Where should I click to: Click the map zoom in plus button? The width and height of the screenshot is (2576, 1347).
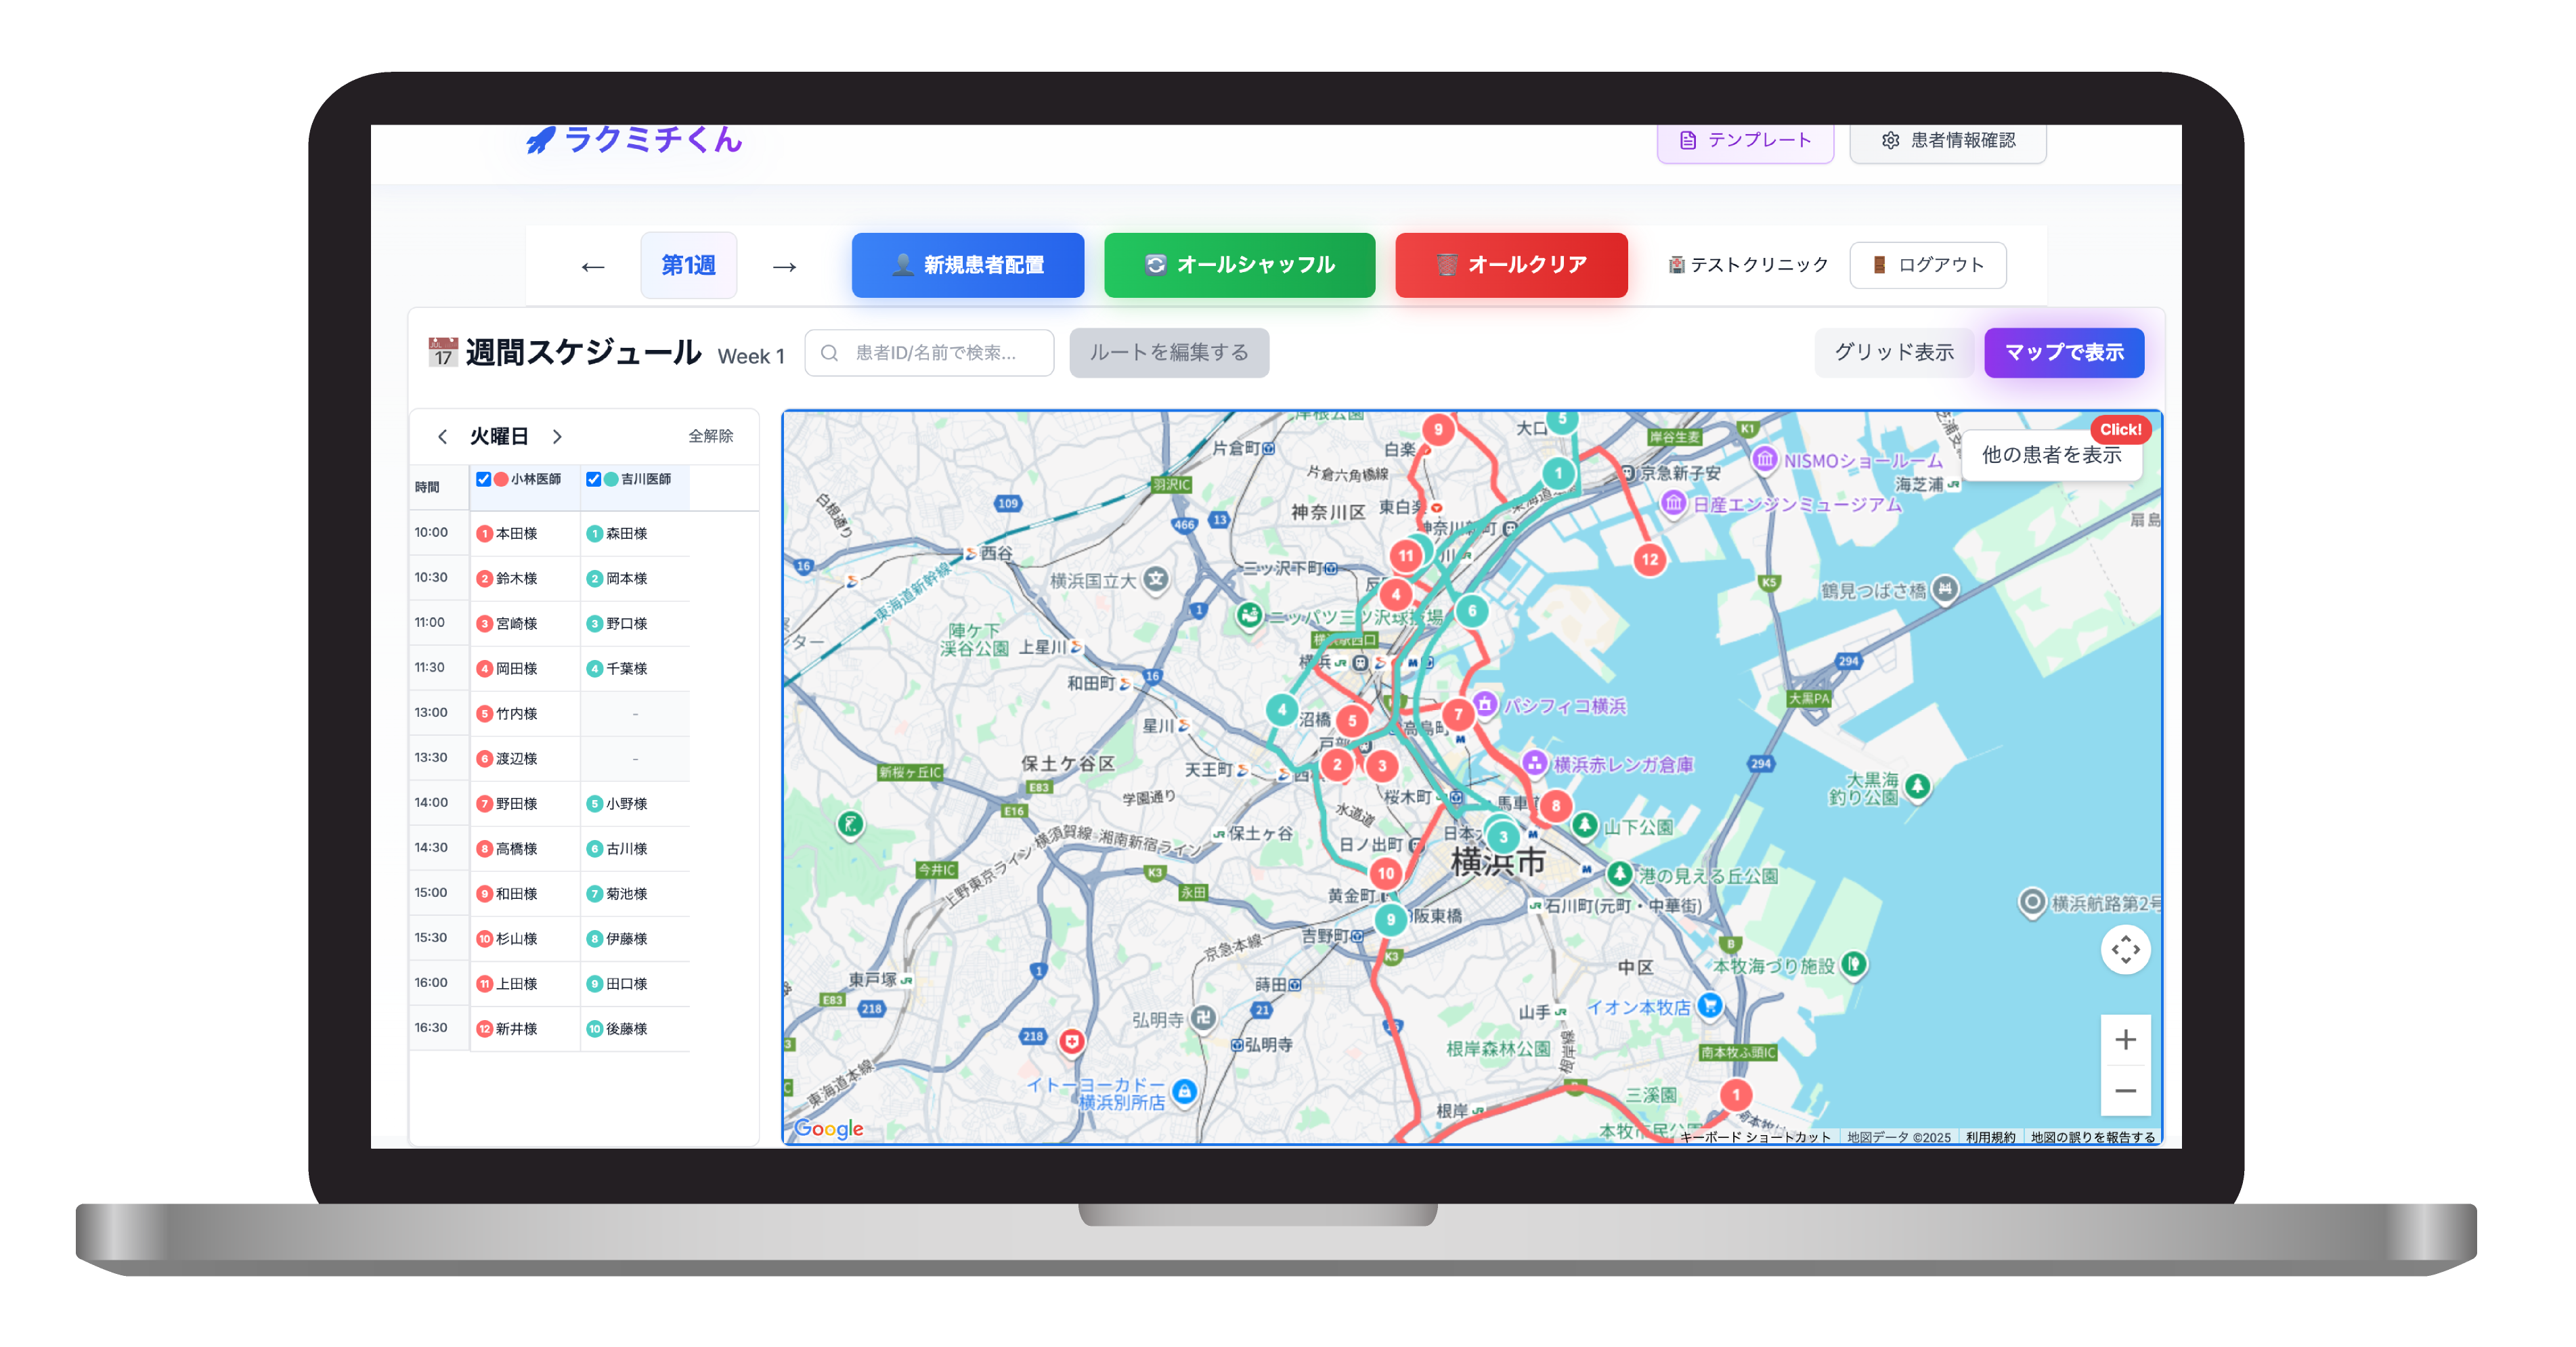pyautogui.click(x=2125, y=1040)
